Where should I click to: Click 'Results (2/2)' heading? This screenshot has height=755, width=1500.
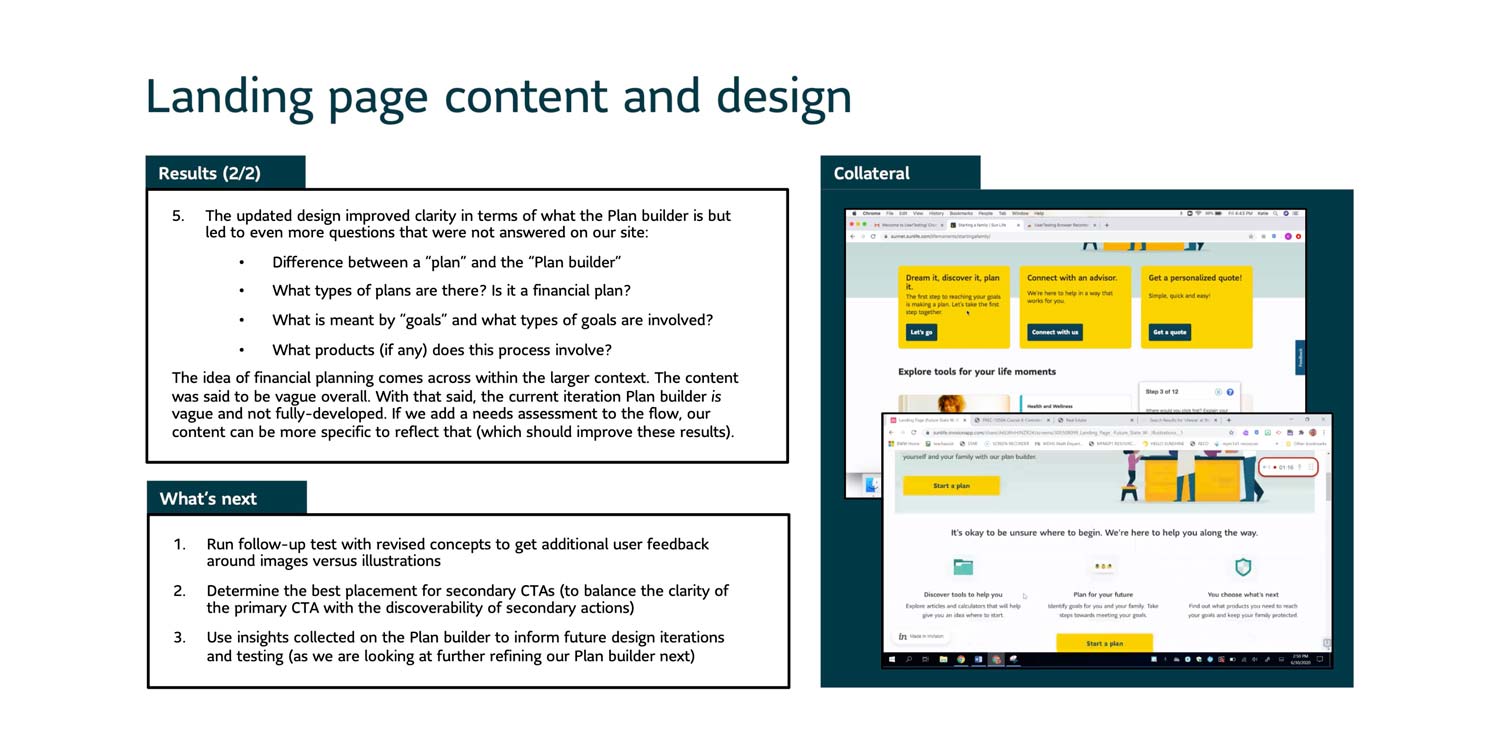pos(209,173)
